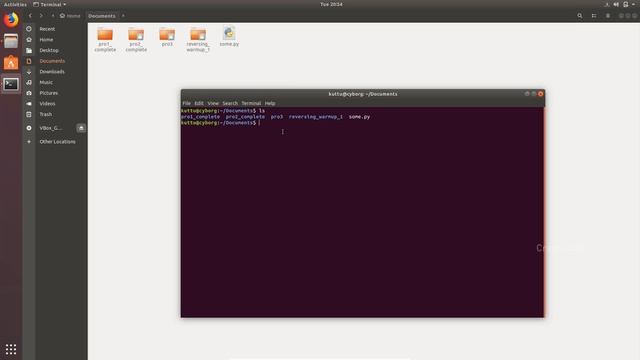Click 'some.py' in the terminal ls output

(x=359, y=117)
